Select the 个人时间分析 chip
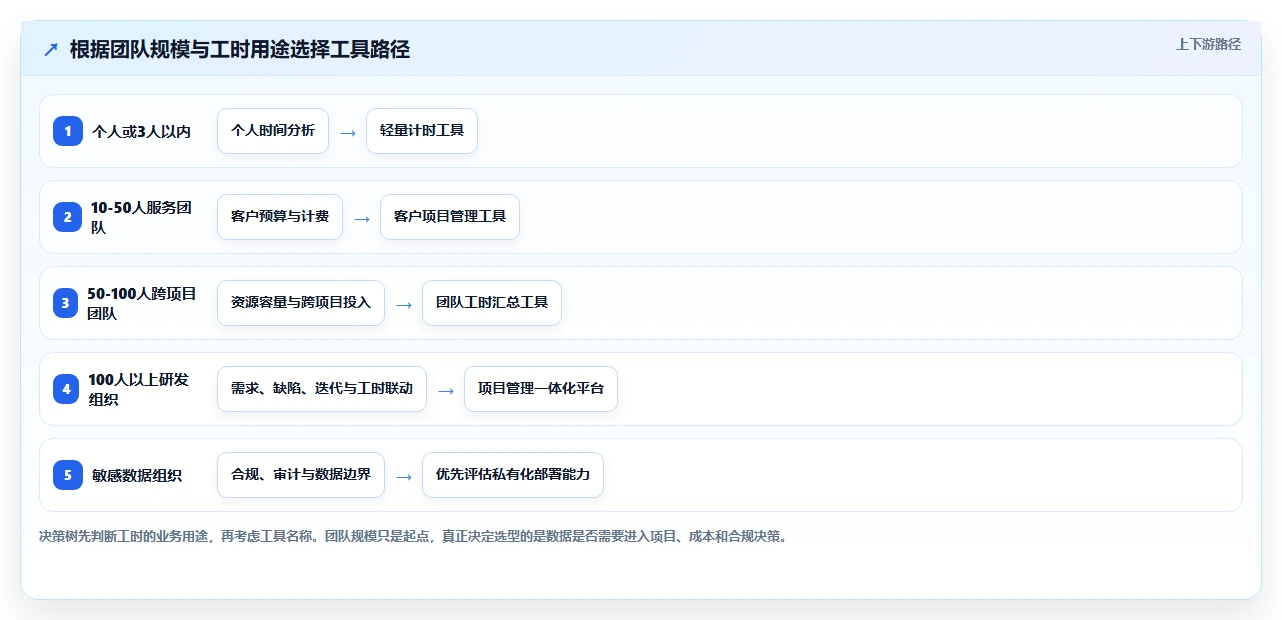 click(x=273, y=131)
